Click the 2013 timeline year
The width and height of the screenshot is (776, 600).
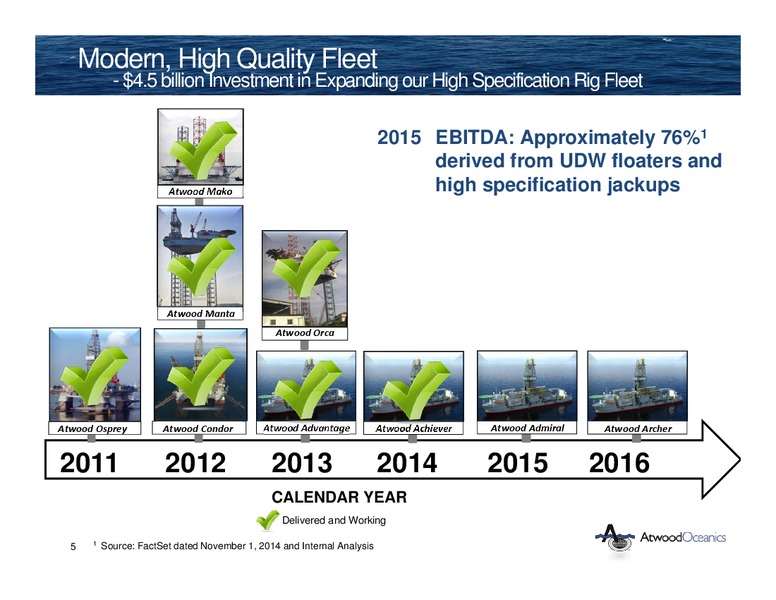tap(301, 463)
